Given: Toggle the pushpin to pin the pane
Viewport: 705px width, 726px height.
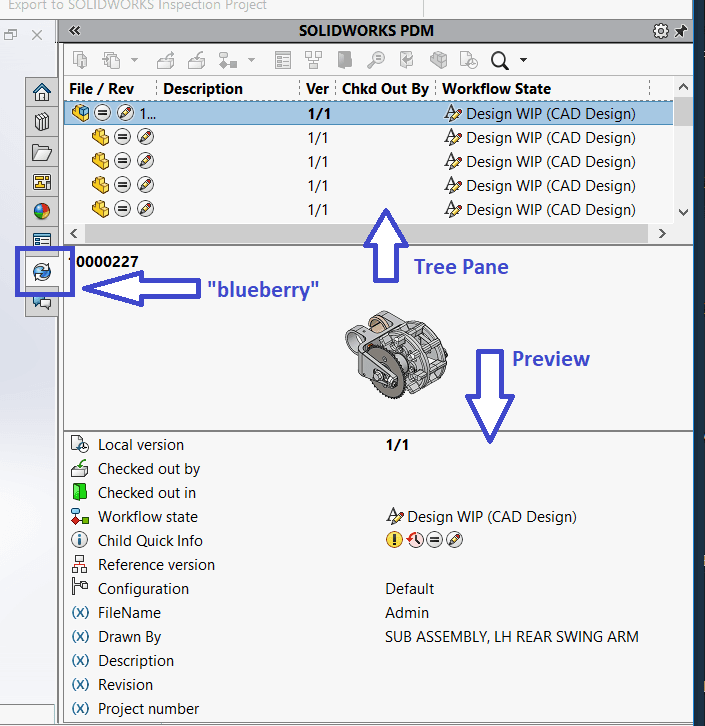Looking at the screenshot, I should click(680, 31).
